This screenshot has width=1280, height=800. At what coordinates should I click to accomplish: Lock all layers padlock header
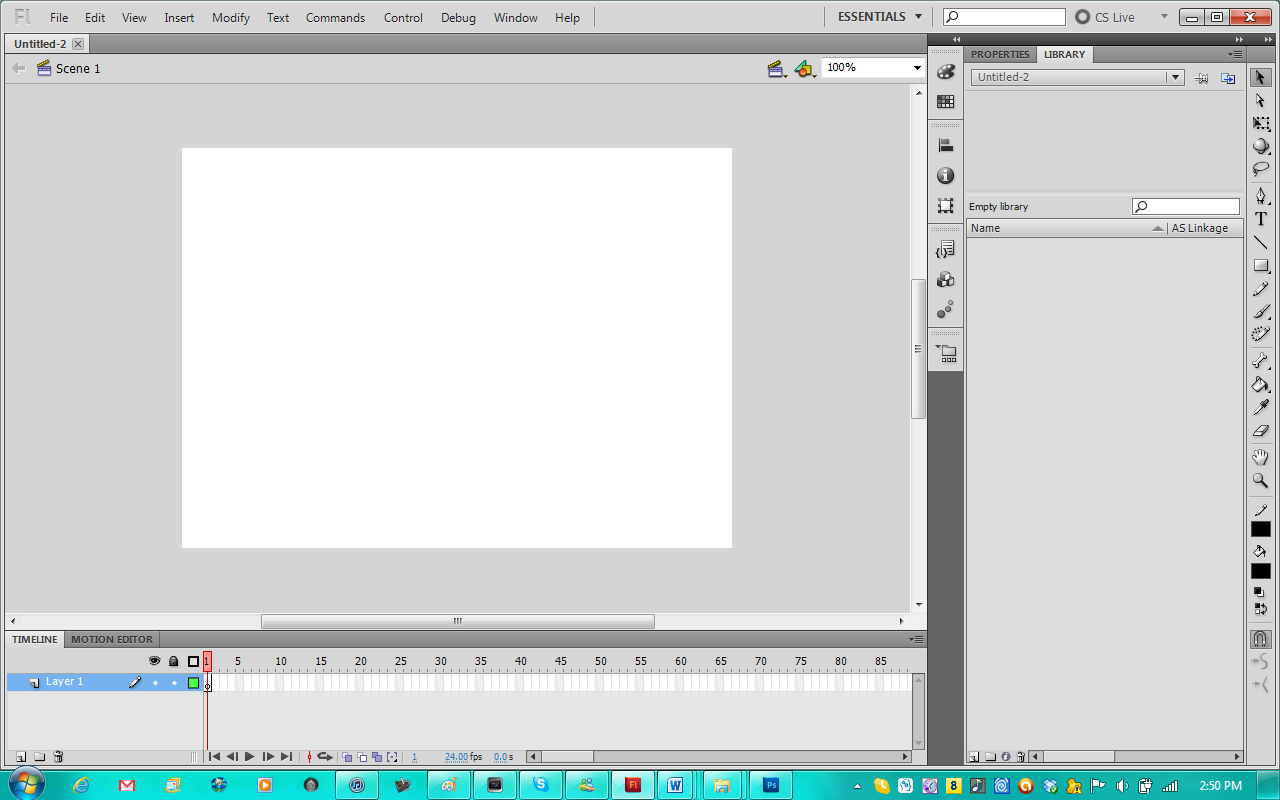pos(173,661)
